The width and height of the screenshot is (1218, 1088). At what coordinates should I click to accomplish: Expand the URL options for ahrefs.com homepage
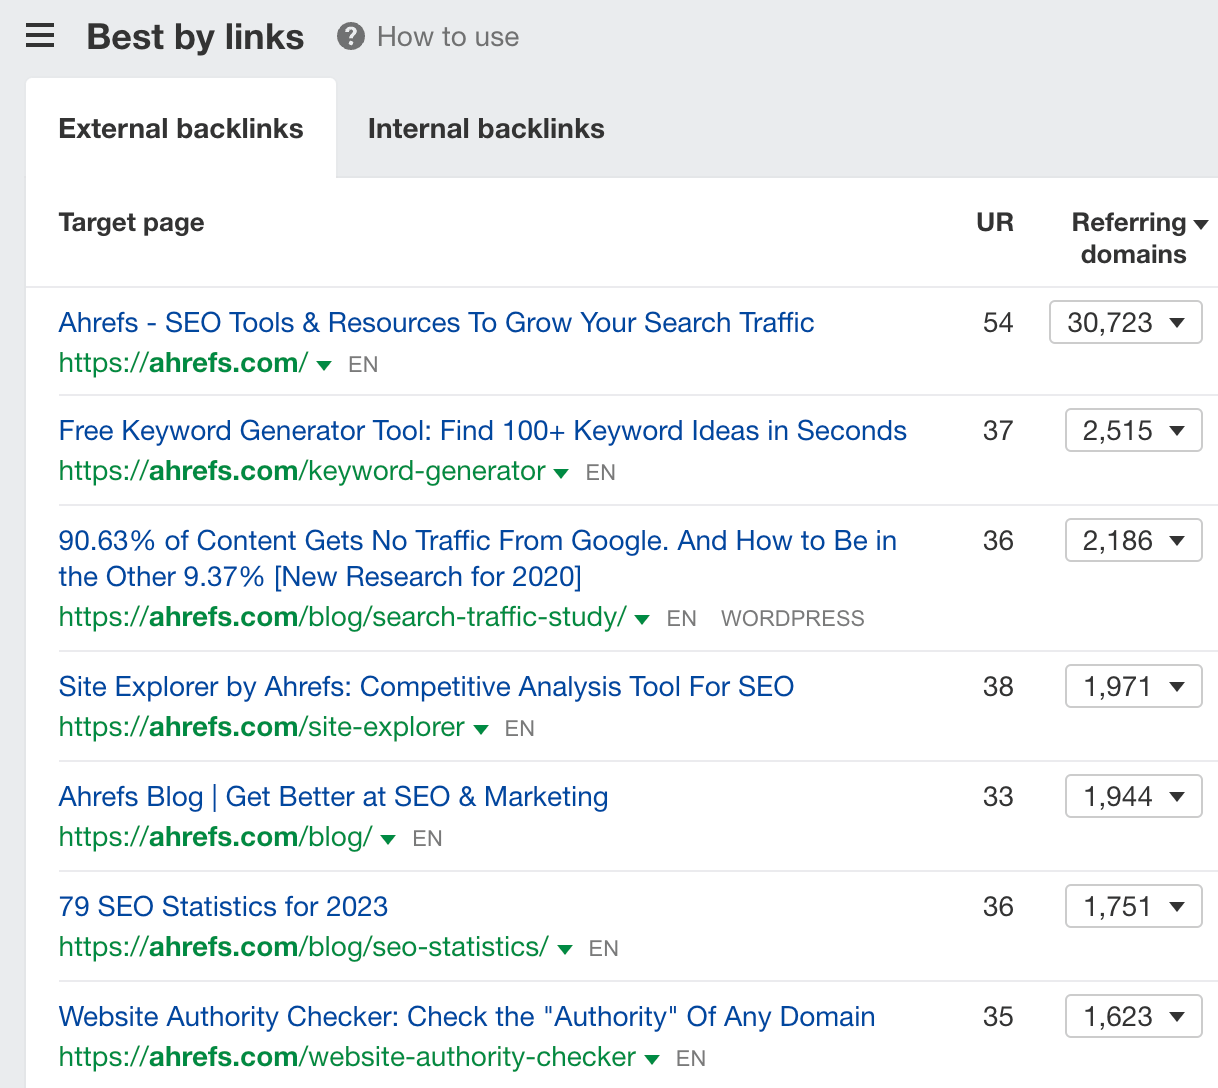[x=324, y=365]
